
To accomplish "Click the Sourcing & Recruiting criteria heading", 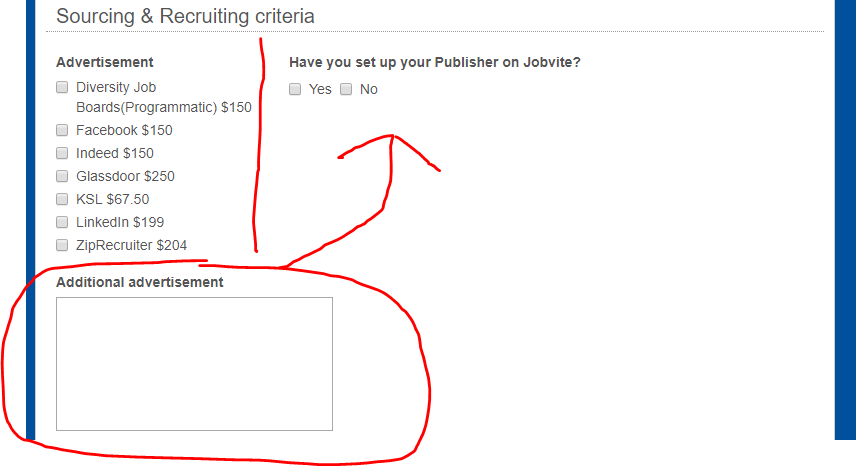I will point(185,16).
